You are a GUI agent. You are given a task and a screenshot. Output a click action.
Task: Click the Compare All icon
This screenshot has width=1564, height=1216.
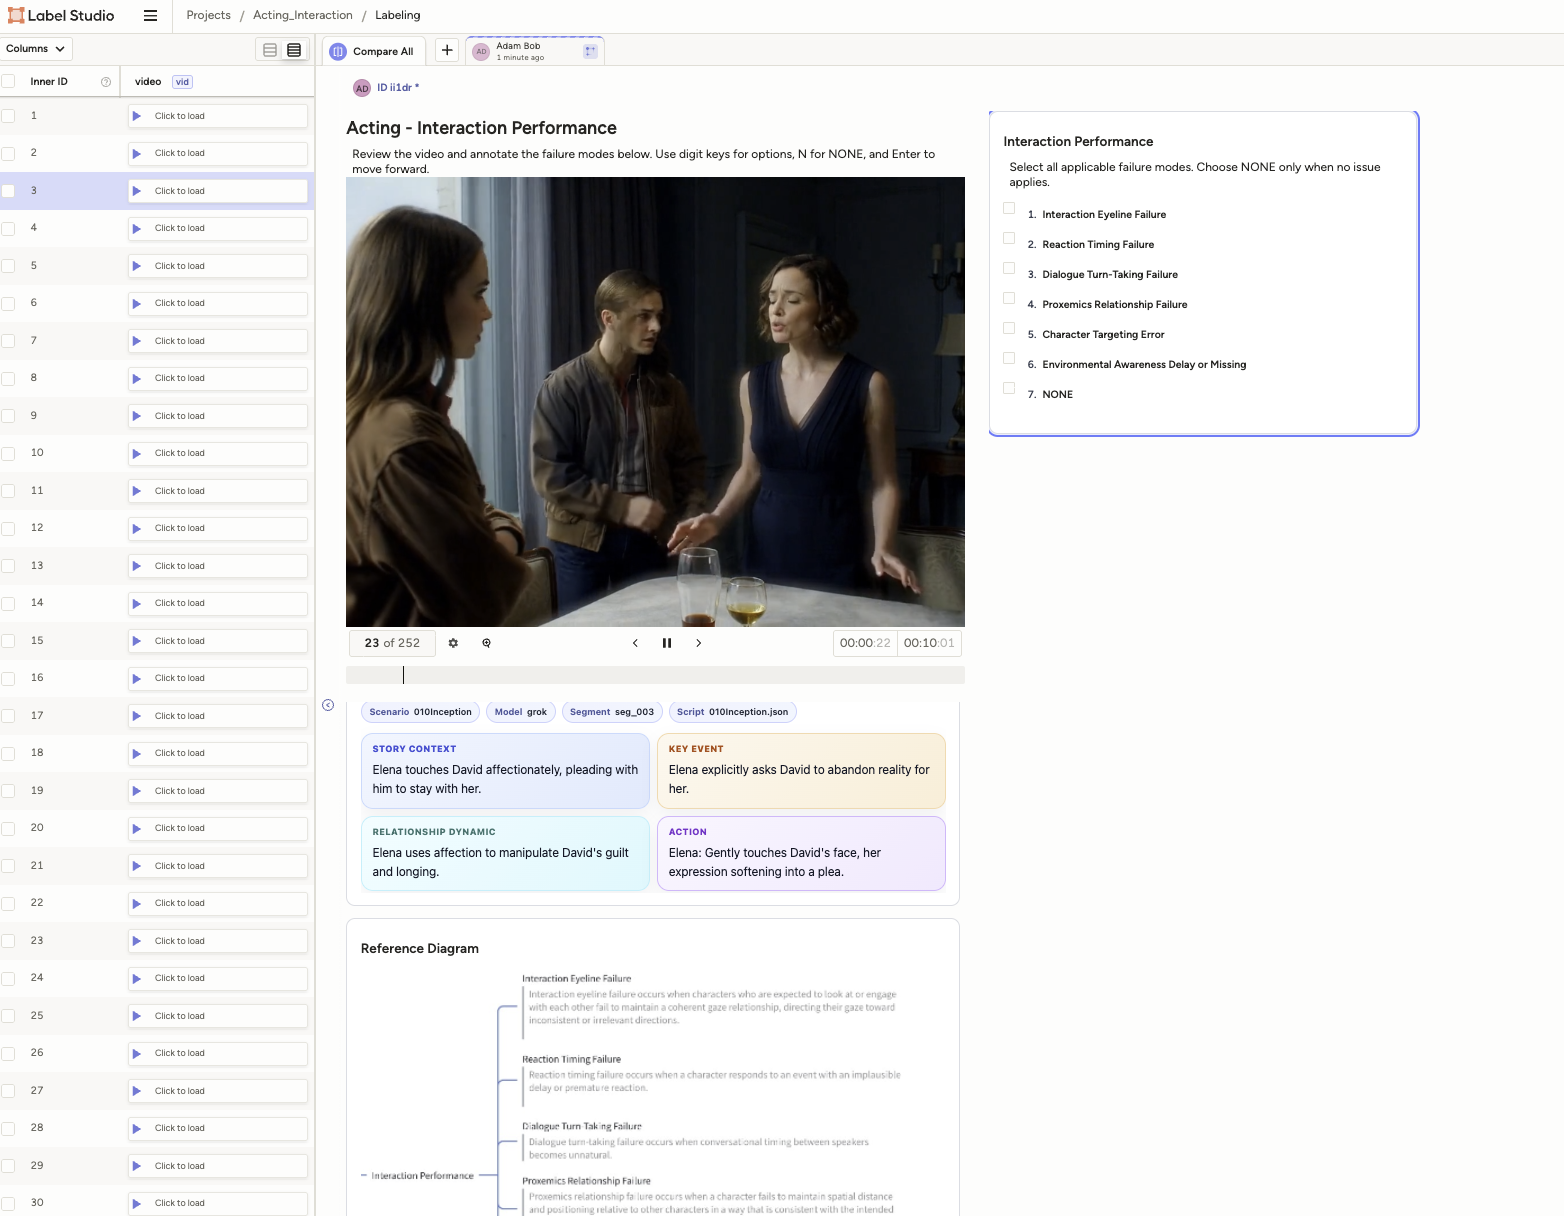click(x=338, y=52)
